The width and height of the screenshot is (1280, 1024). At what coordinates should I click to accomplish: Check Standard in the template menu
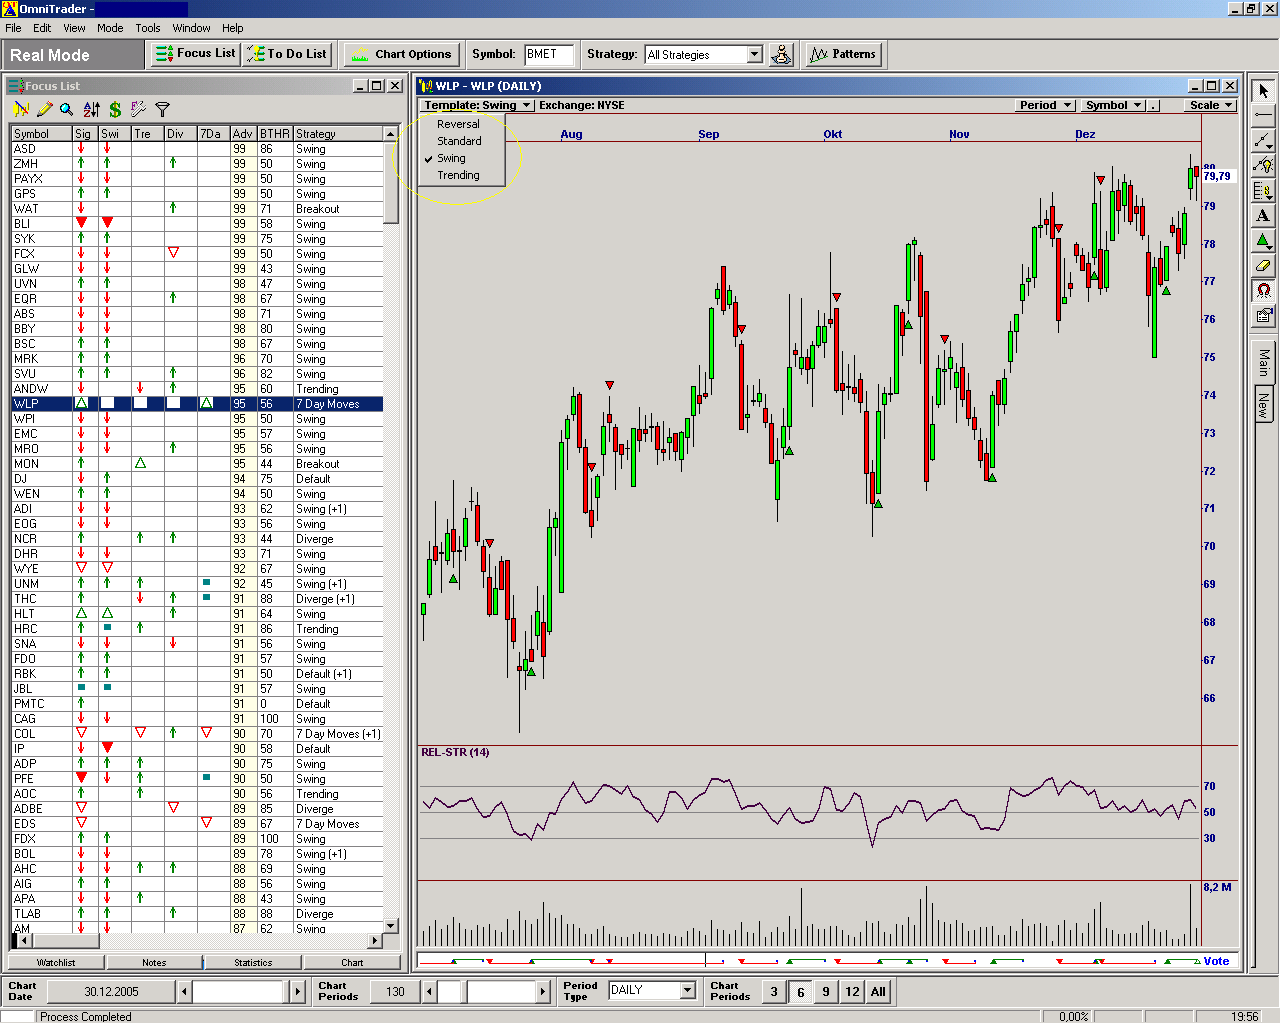point(458,140)
